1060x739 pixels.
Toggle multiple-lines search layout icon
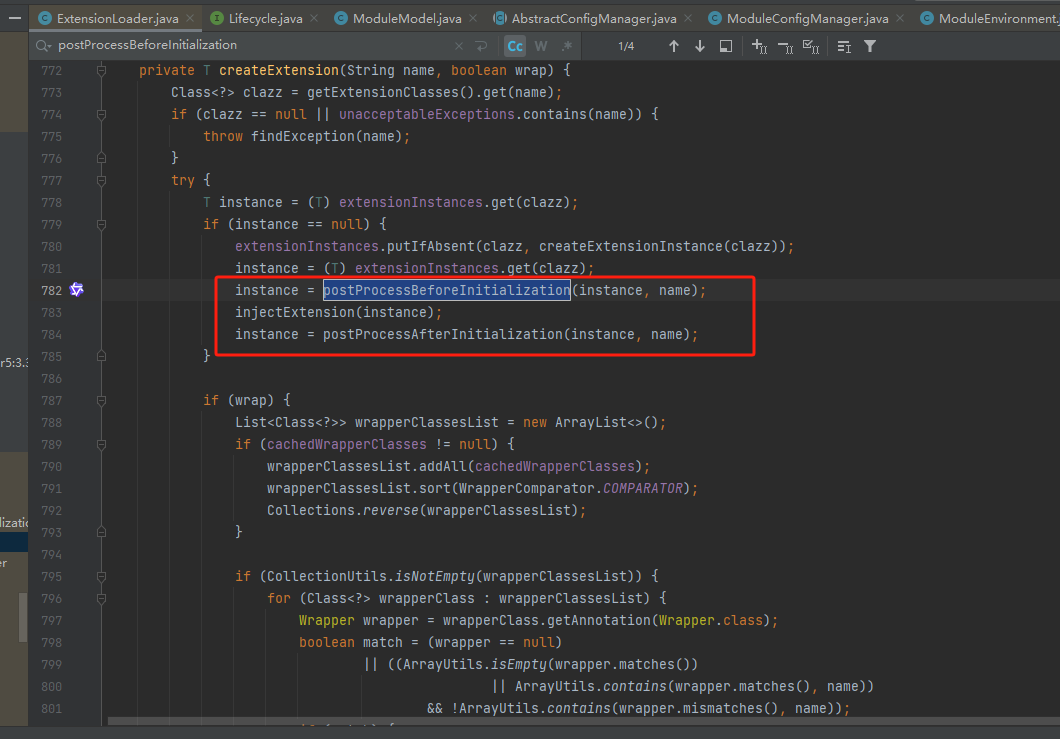point(844,46)
